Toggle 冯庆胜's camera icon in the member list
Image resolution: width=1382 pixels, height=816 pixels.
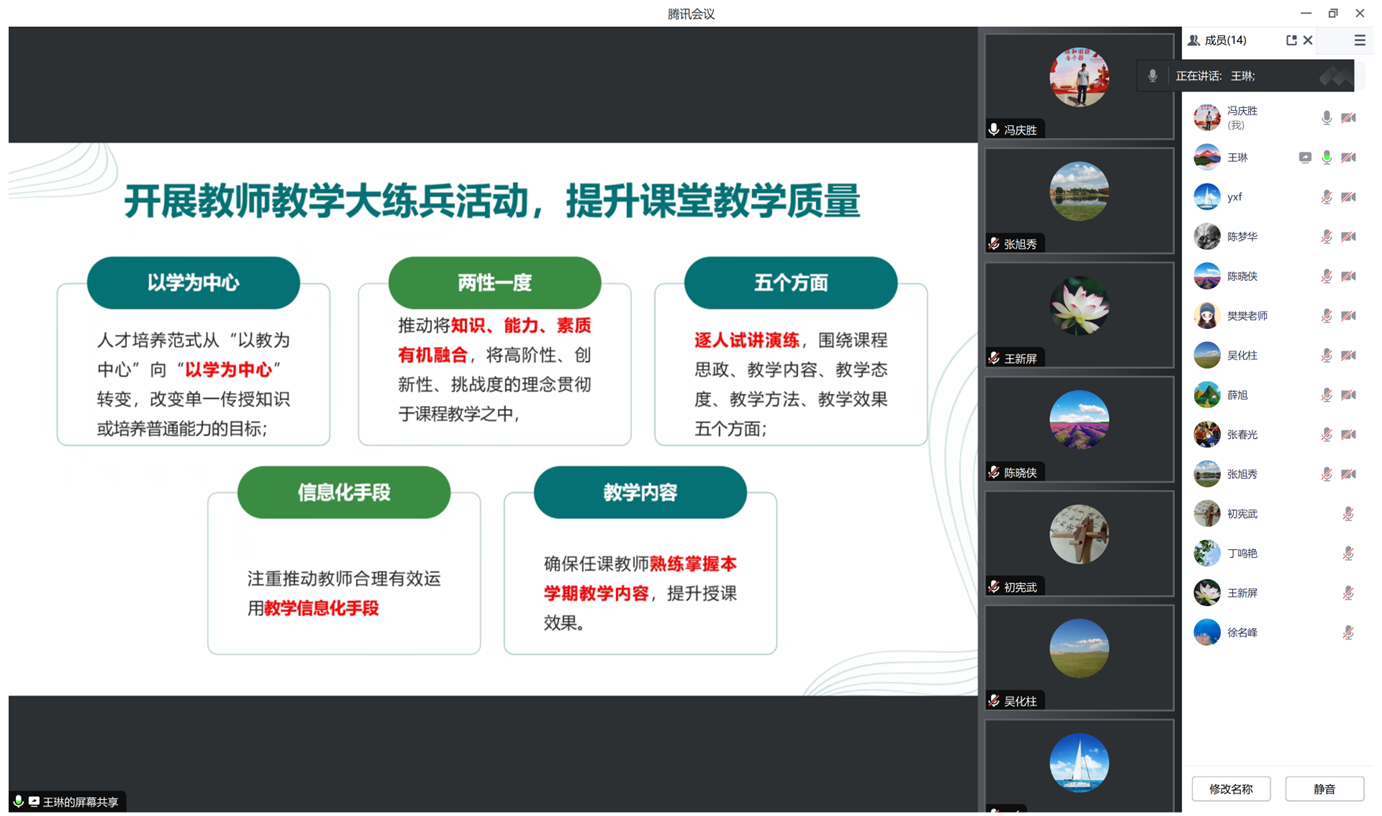(1348, 118)
